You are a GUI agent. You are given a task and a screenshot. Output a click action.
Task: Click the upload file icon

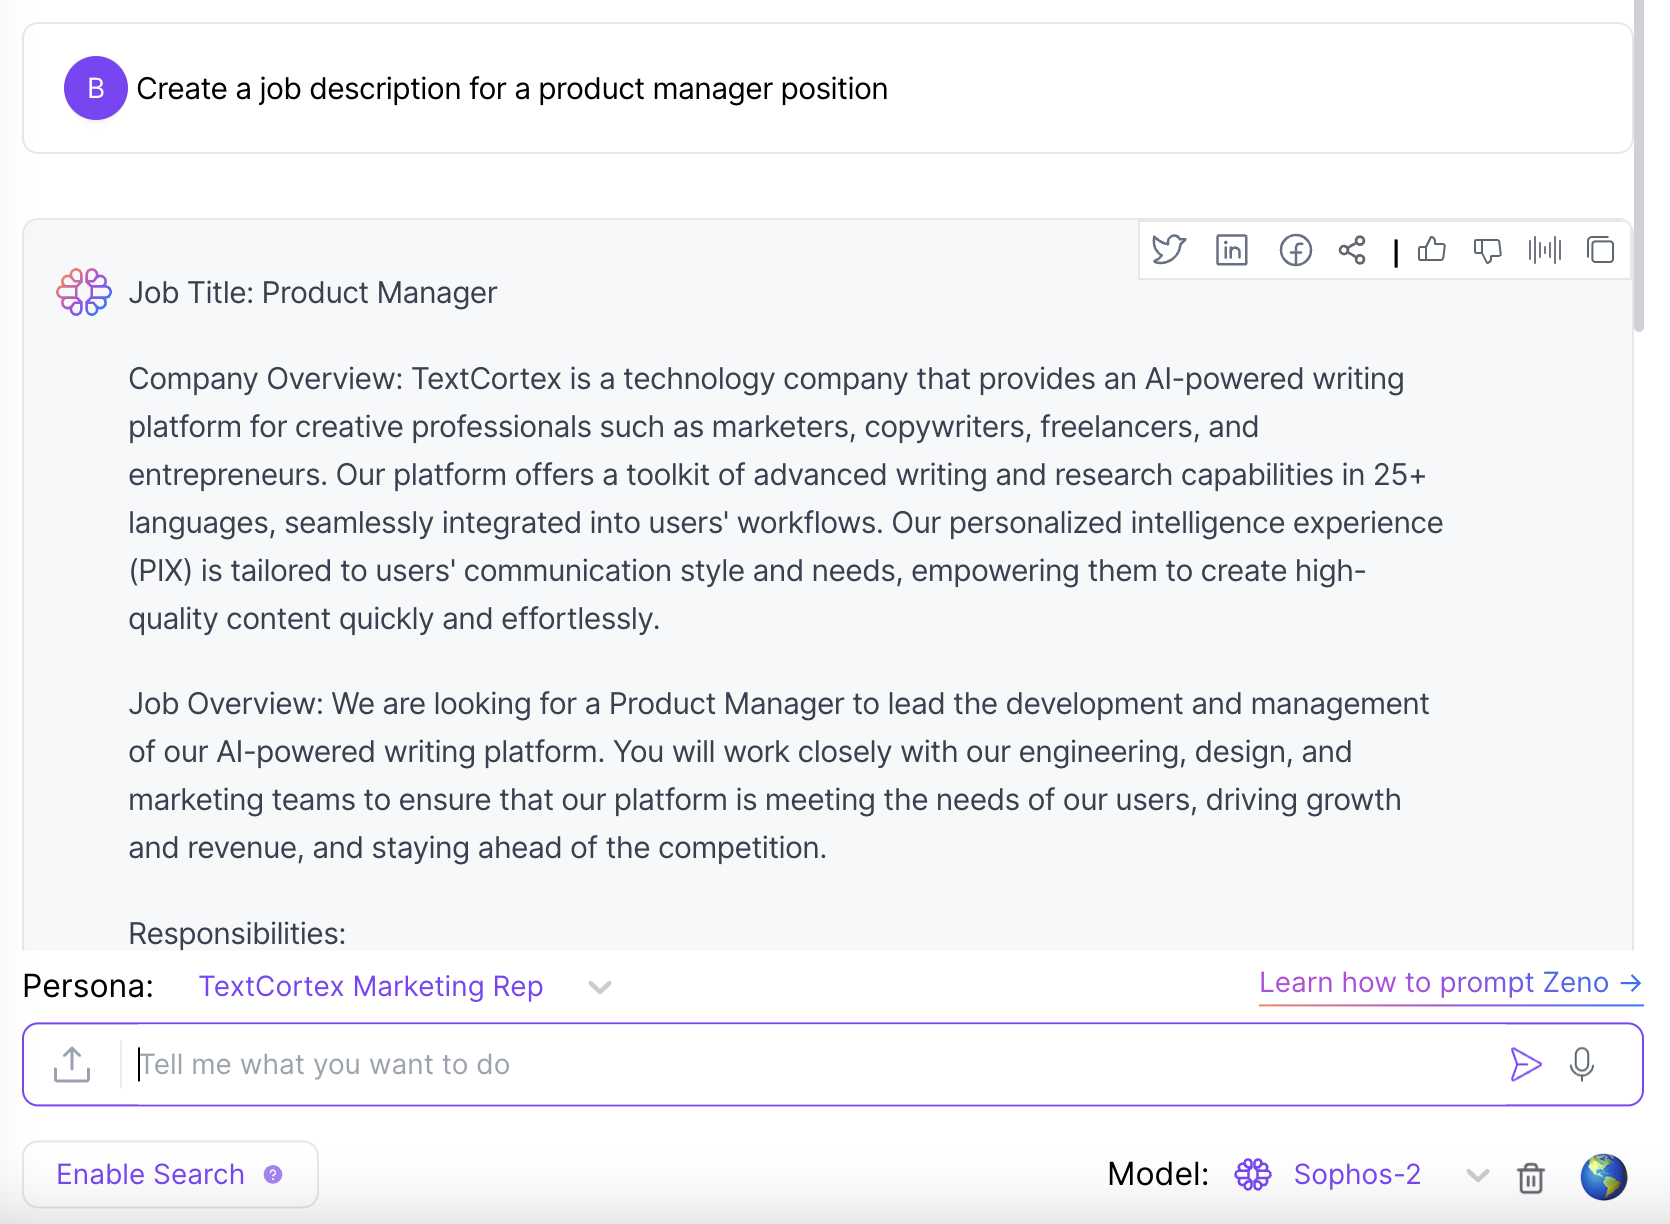(x=72, y=1064)
